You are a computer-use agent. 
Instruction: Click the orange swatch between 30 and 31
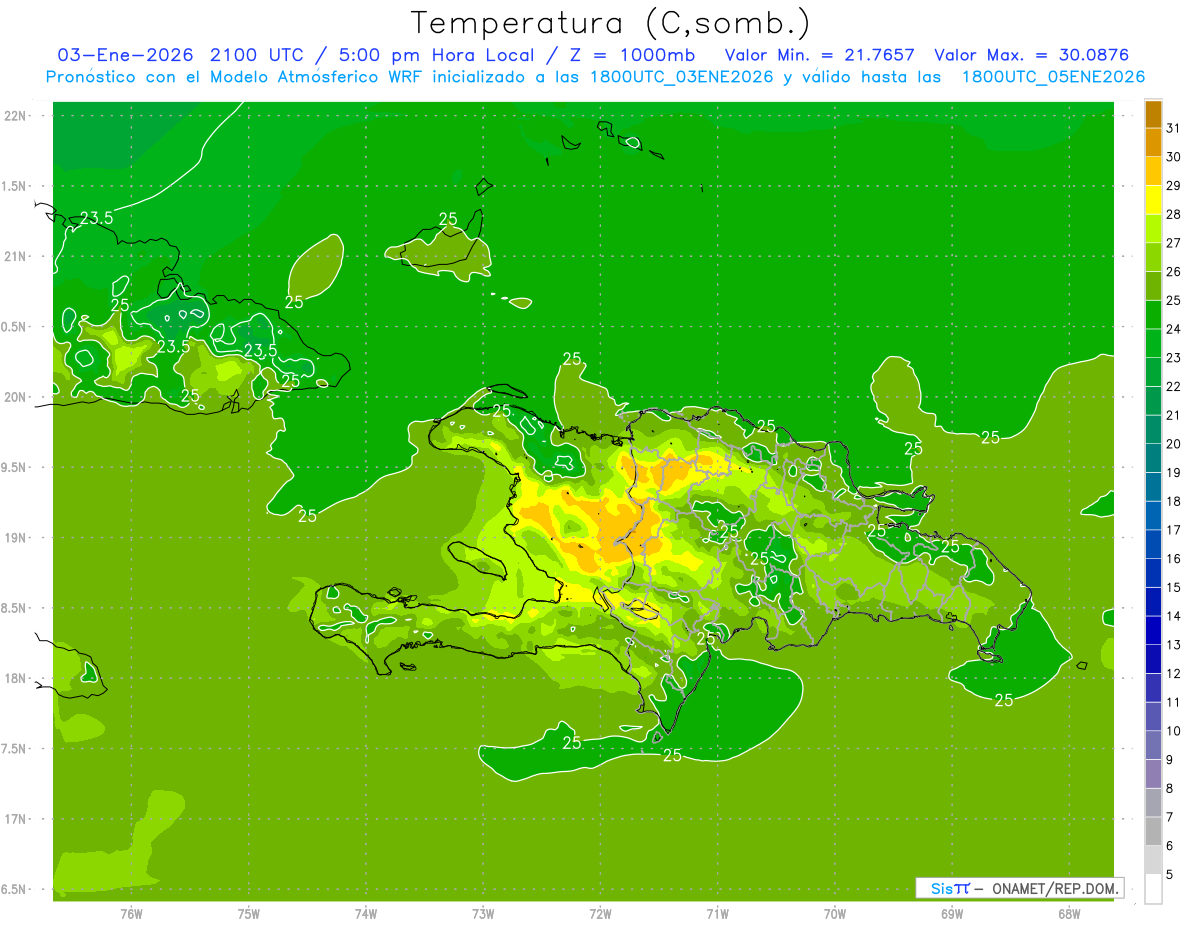[1153, 143]
